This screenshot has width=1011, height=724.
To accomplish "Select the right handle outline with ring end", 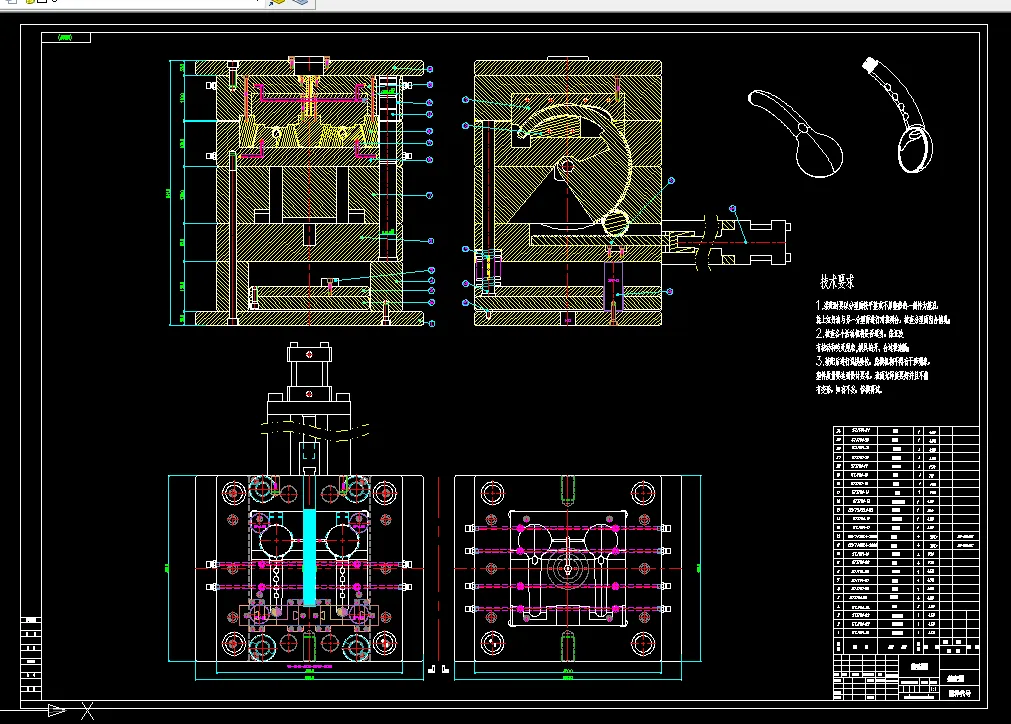I will 898,115.
